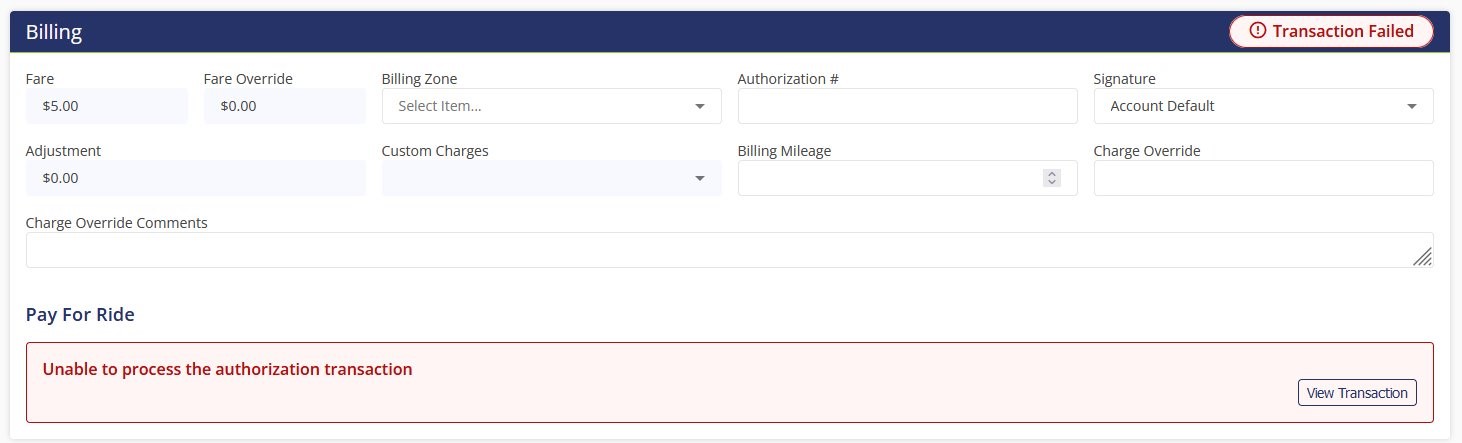Click the Charge Override Comments label
Viewport: 1462px width, 443px height.
[117, 223]
